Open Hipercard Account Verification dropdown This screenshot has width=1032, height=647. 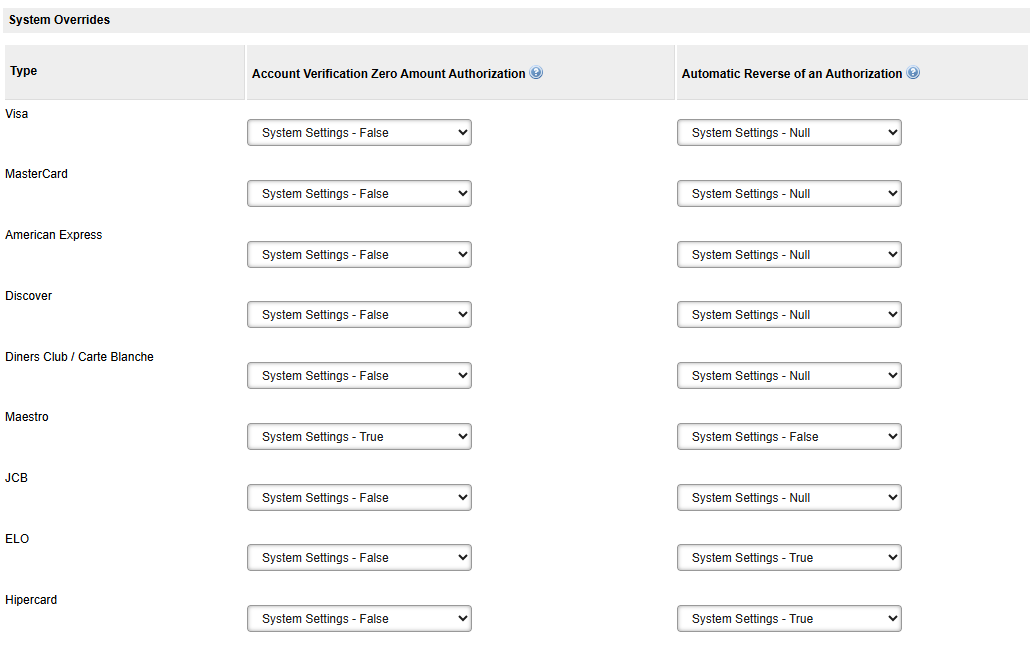359,619
